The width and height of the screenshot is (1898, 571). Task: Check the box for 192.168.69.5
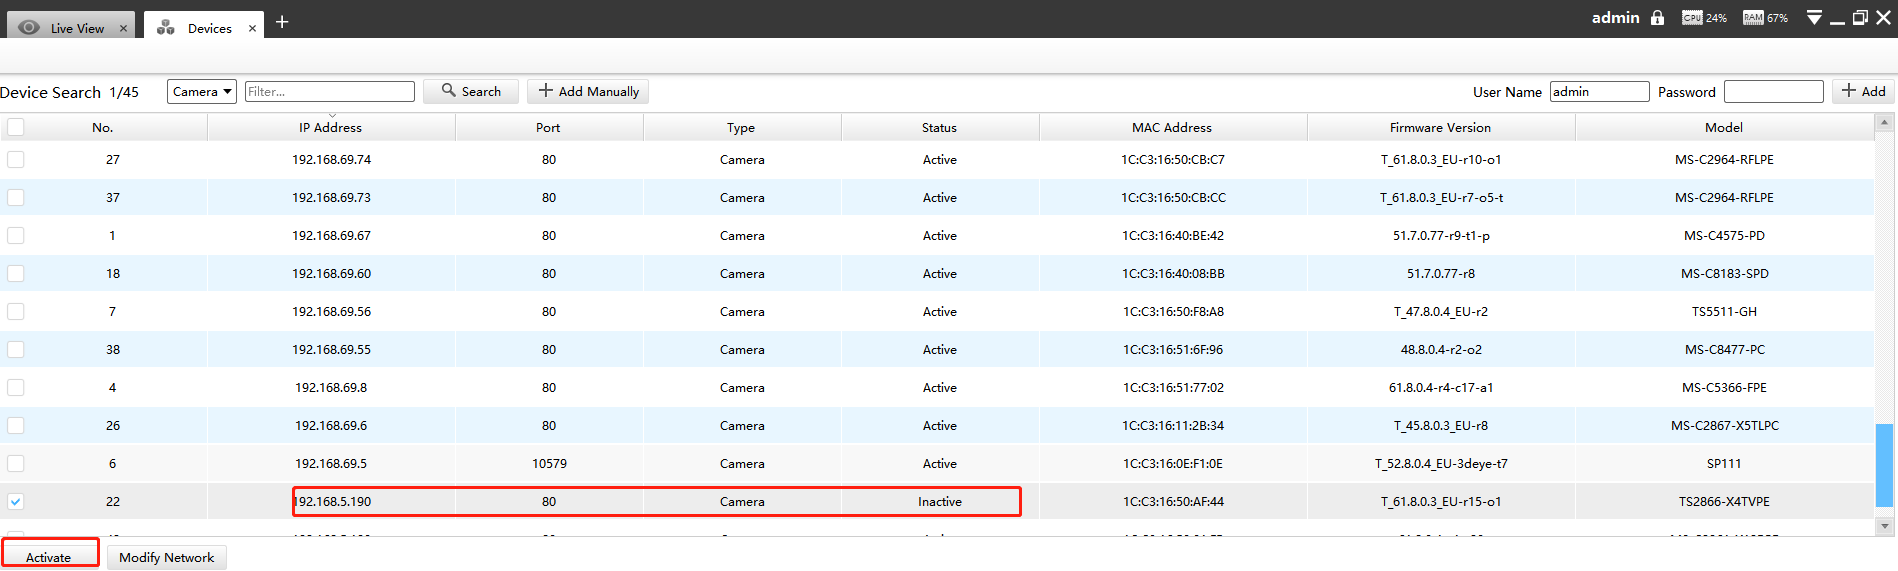point(16,463)
